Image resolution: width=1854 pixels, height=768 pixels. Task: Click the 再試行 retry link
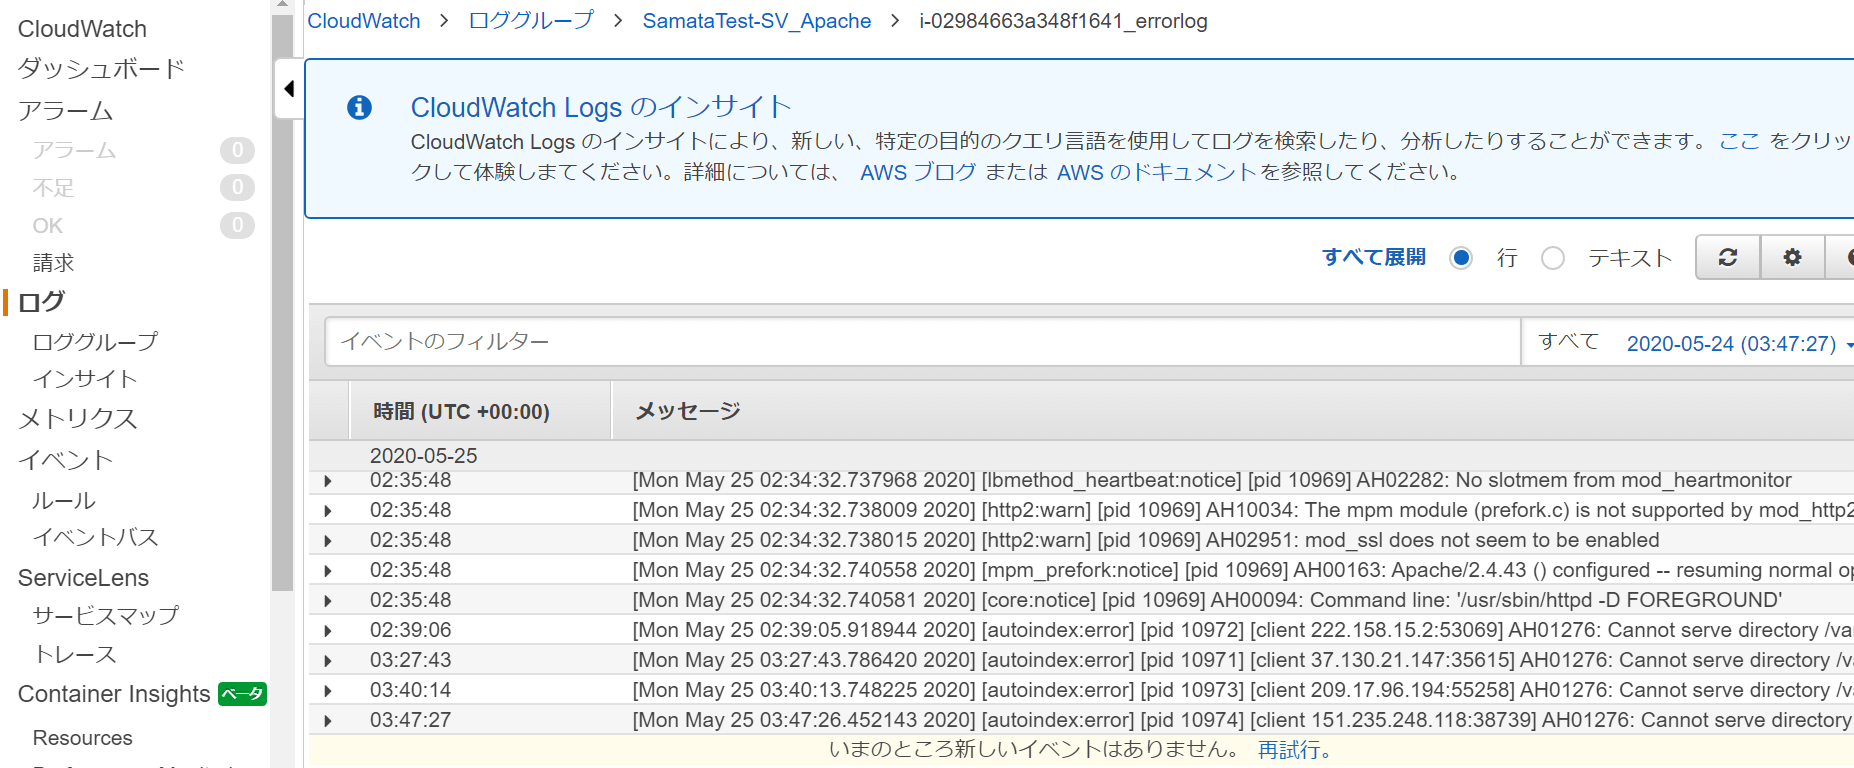point(1293,750)
